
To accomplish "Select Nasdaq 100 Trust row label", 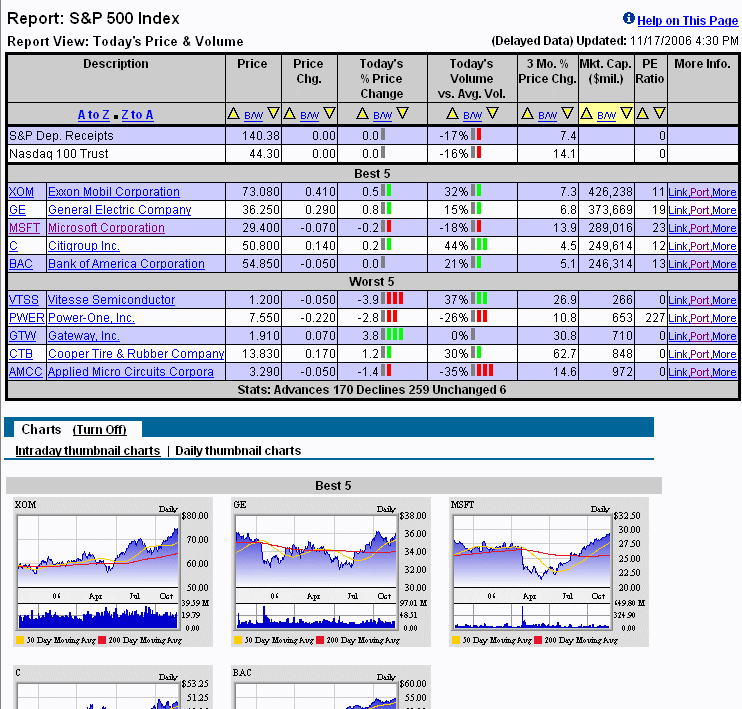I will pos(59,154).
